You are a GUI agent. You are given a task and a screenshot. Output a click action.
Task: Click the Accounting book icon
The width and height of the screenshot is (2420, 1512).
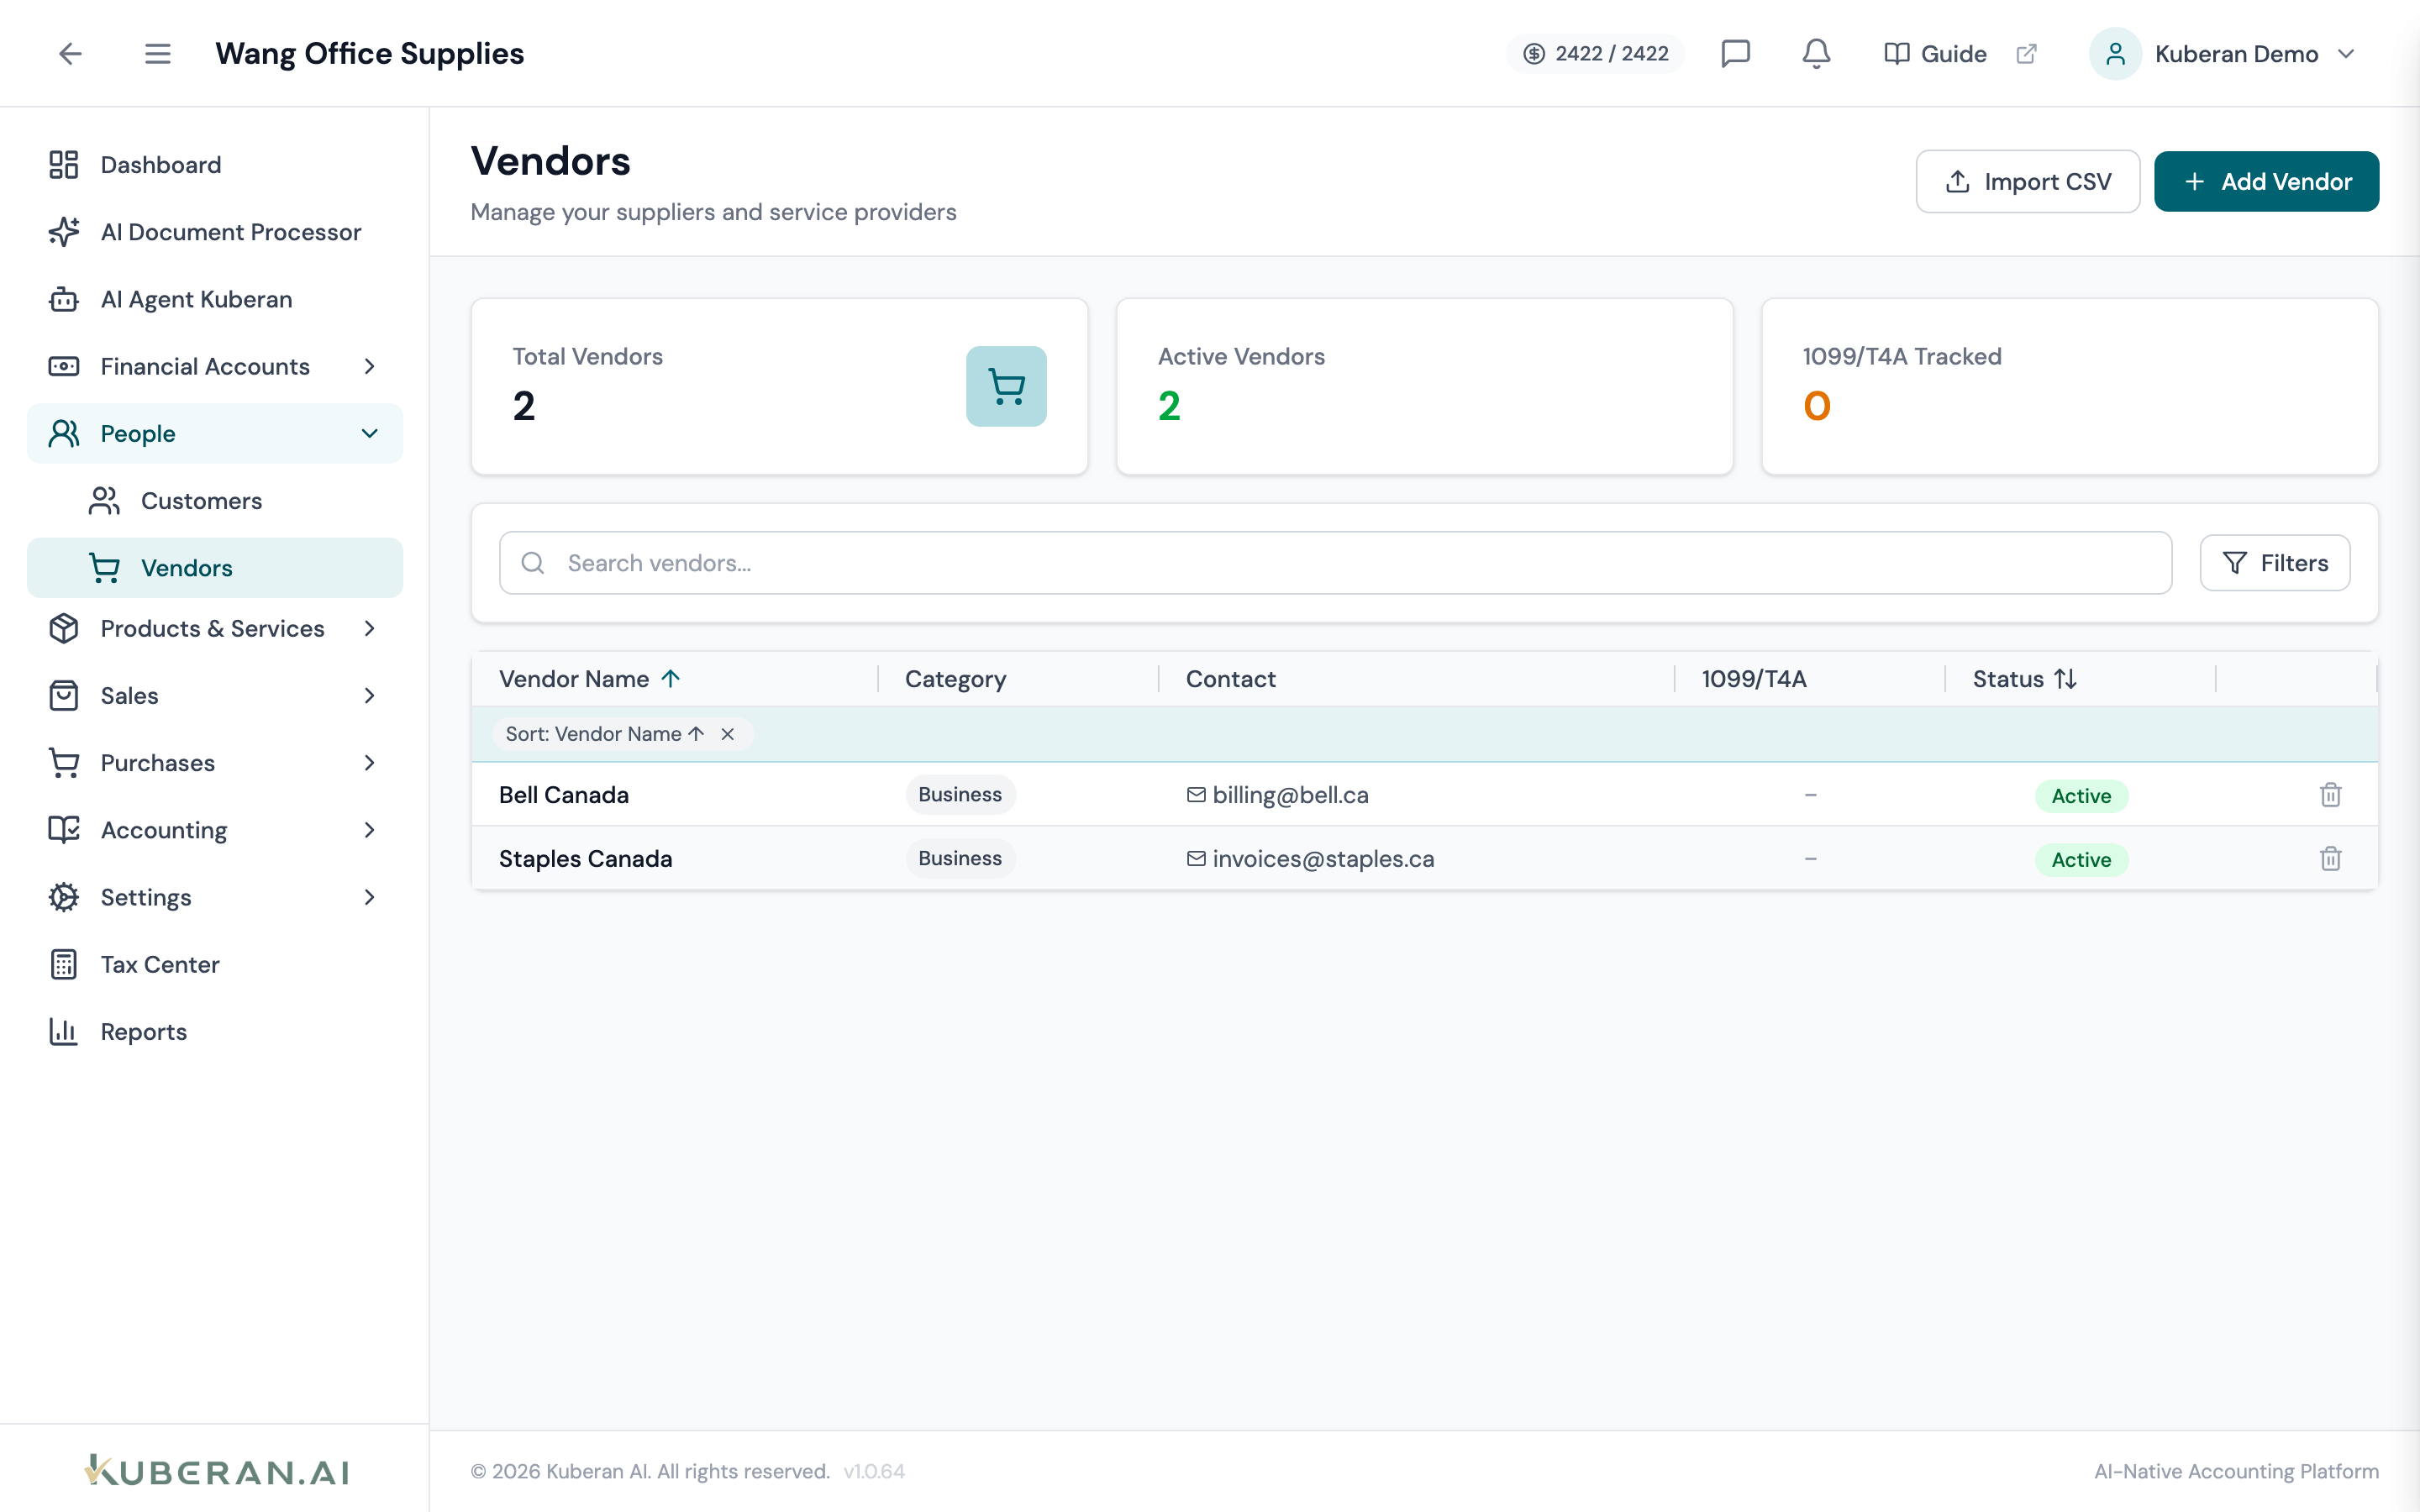pos(64,830)
